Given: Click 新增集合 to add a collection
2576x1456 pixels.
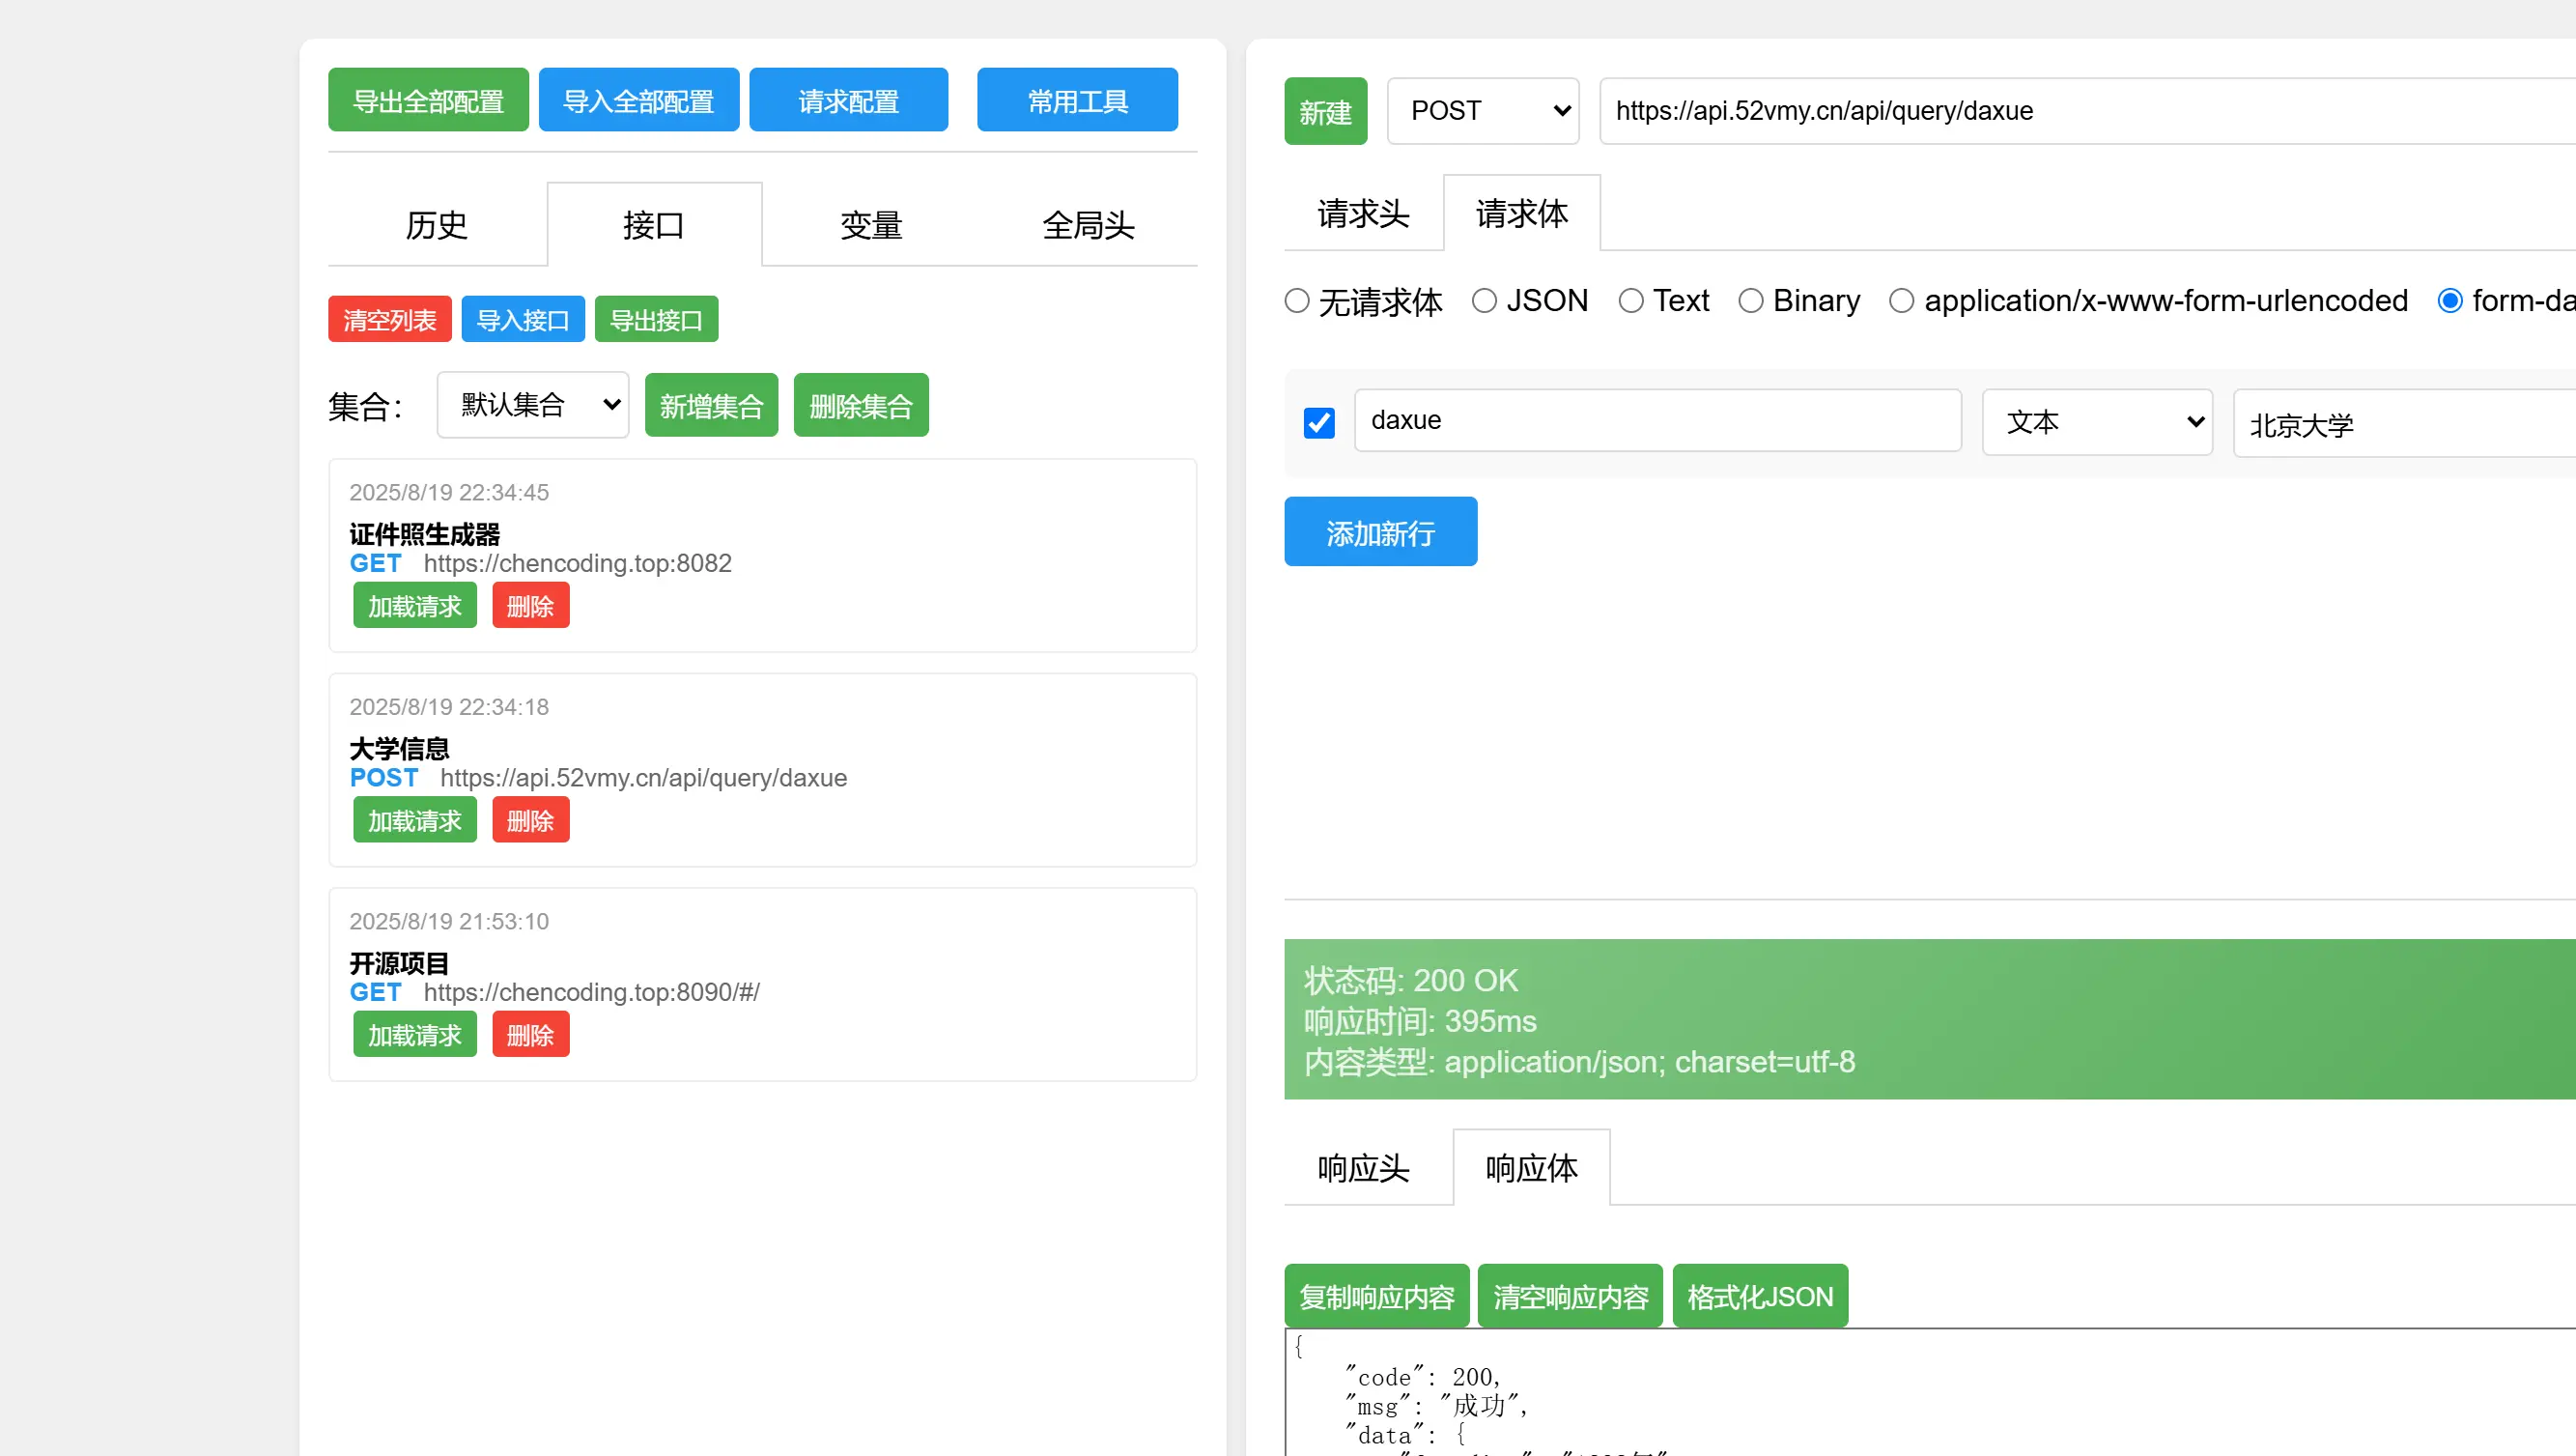Looking at the screenshot, I should click(711, 404).
